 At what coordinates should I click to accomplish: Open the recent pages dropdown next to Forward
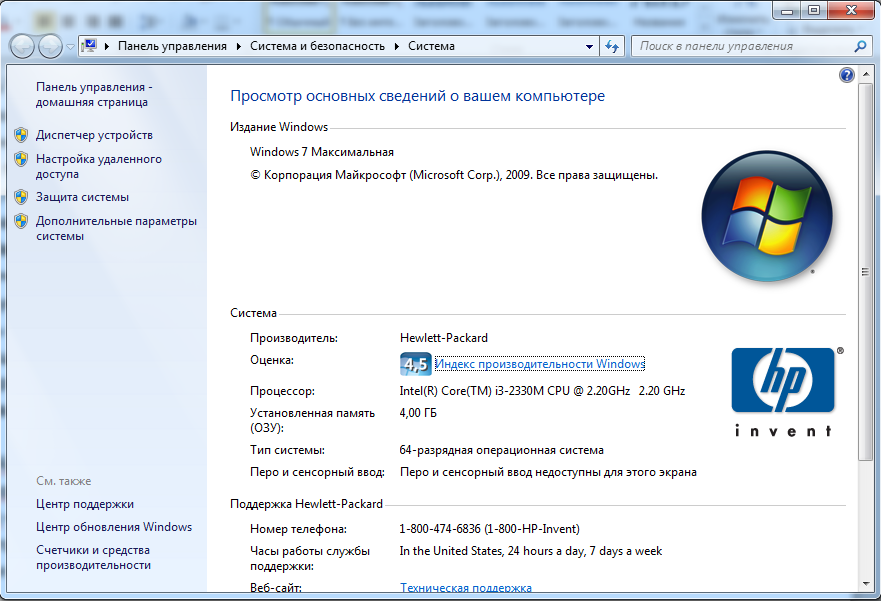tap(70, 46)
